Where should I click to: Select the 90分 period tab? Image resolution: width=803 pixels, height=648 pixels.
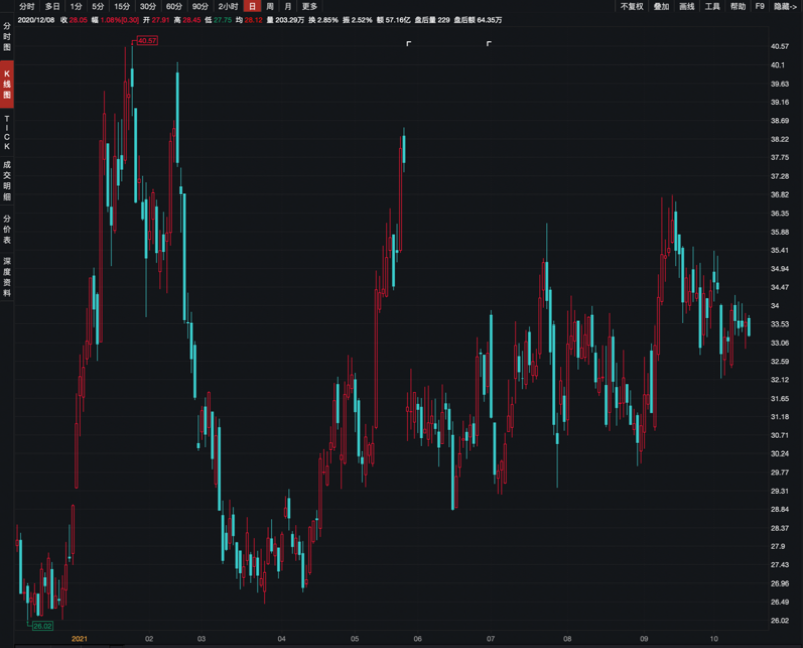pos(200,7)
